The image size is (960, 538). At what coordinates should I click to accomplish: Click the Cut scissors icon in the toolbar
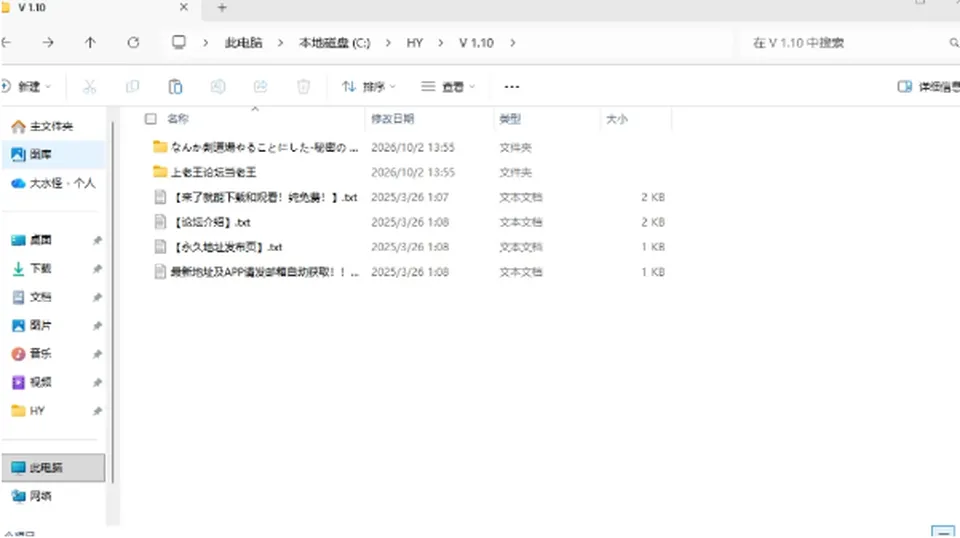click(x=89, y=87)
